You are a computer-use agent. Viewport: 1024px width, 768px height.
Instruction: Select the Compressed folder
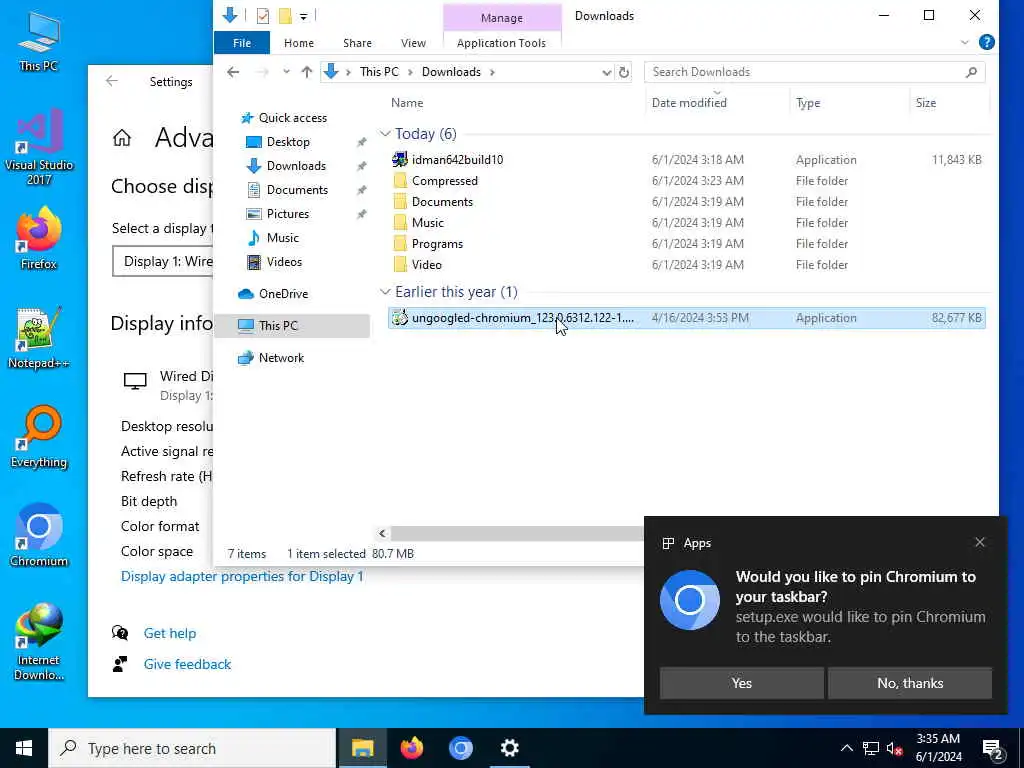pos(686,181)
